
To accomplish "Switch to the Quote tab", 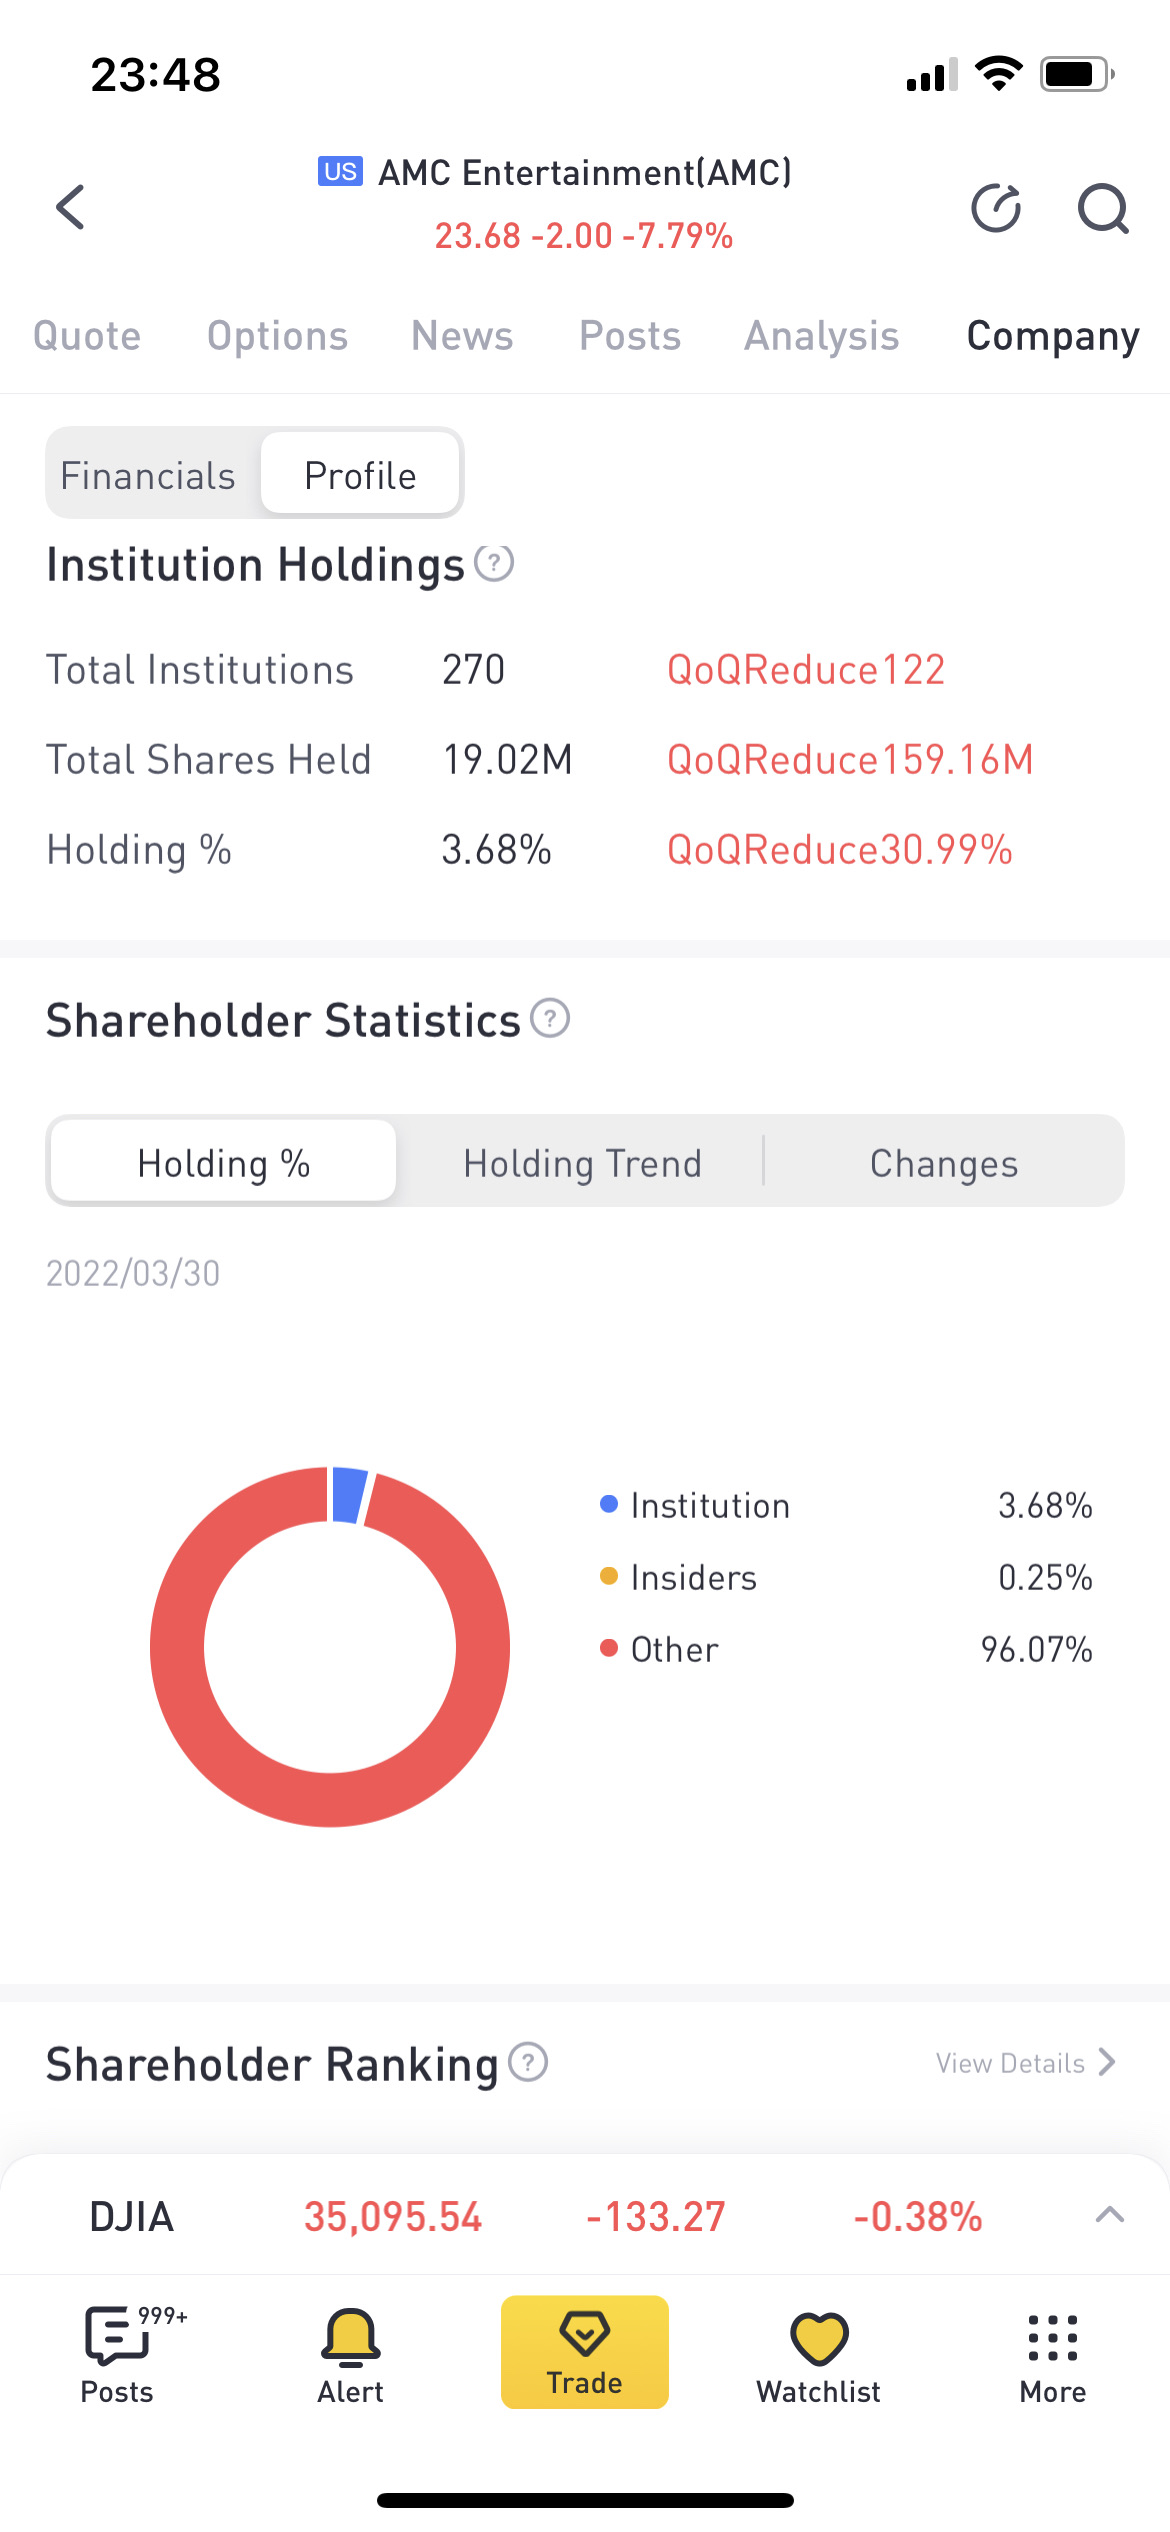I will pyautogui.click(x=87, y=336).
